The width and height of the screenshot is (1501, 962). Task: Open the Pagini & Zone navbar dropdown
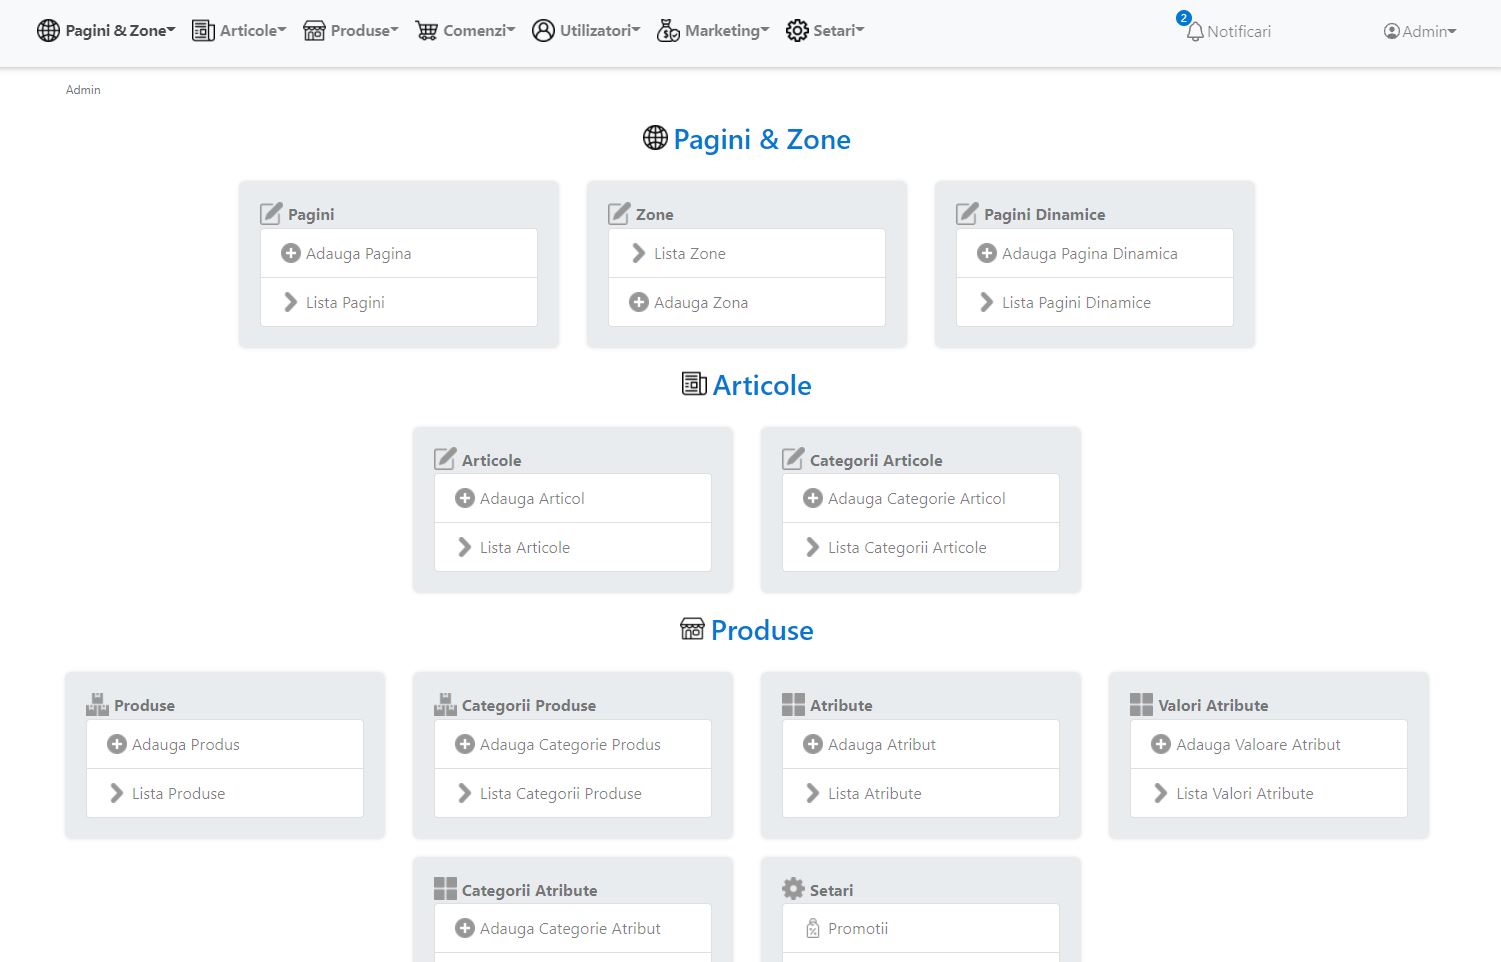106,31
